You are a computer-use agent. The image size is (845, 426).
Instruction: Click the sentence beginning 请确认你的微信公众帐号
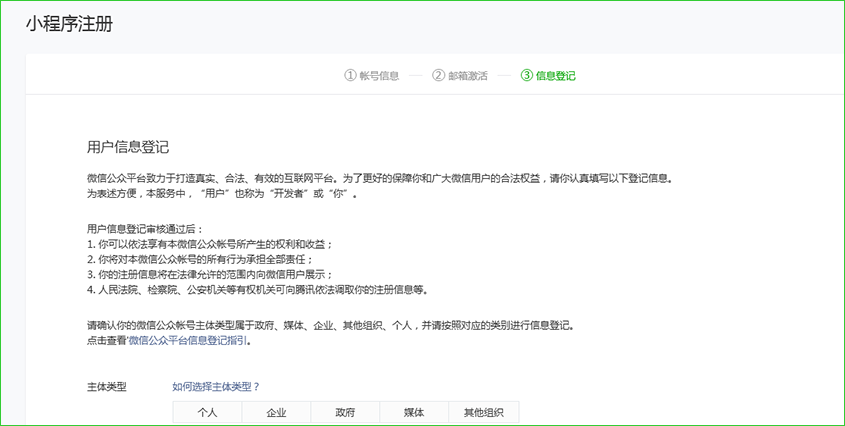(330, 325)
